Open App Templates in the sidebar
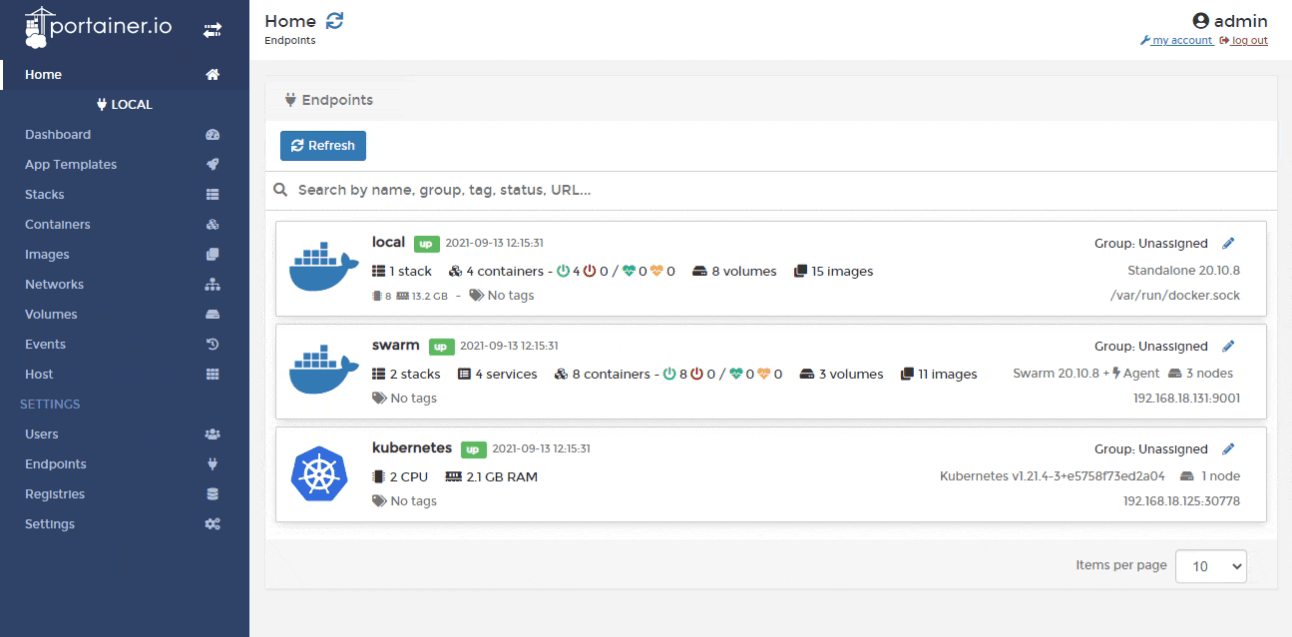Screen dimensions: 1292x637 click(x=71, y=165)
